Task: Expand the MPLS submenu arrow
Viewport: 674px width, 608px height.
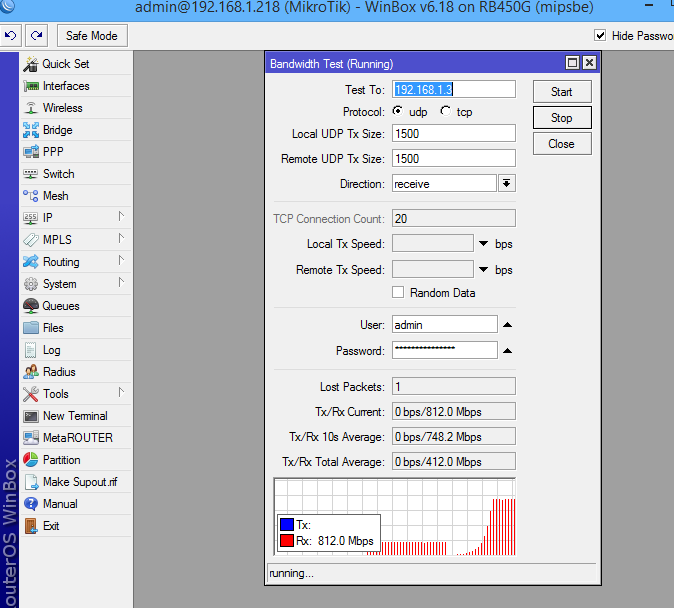Action: tap(121, 238)
